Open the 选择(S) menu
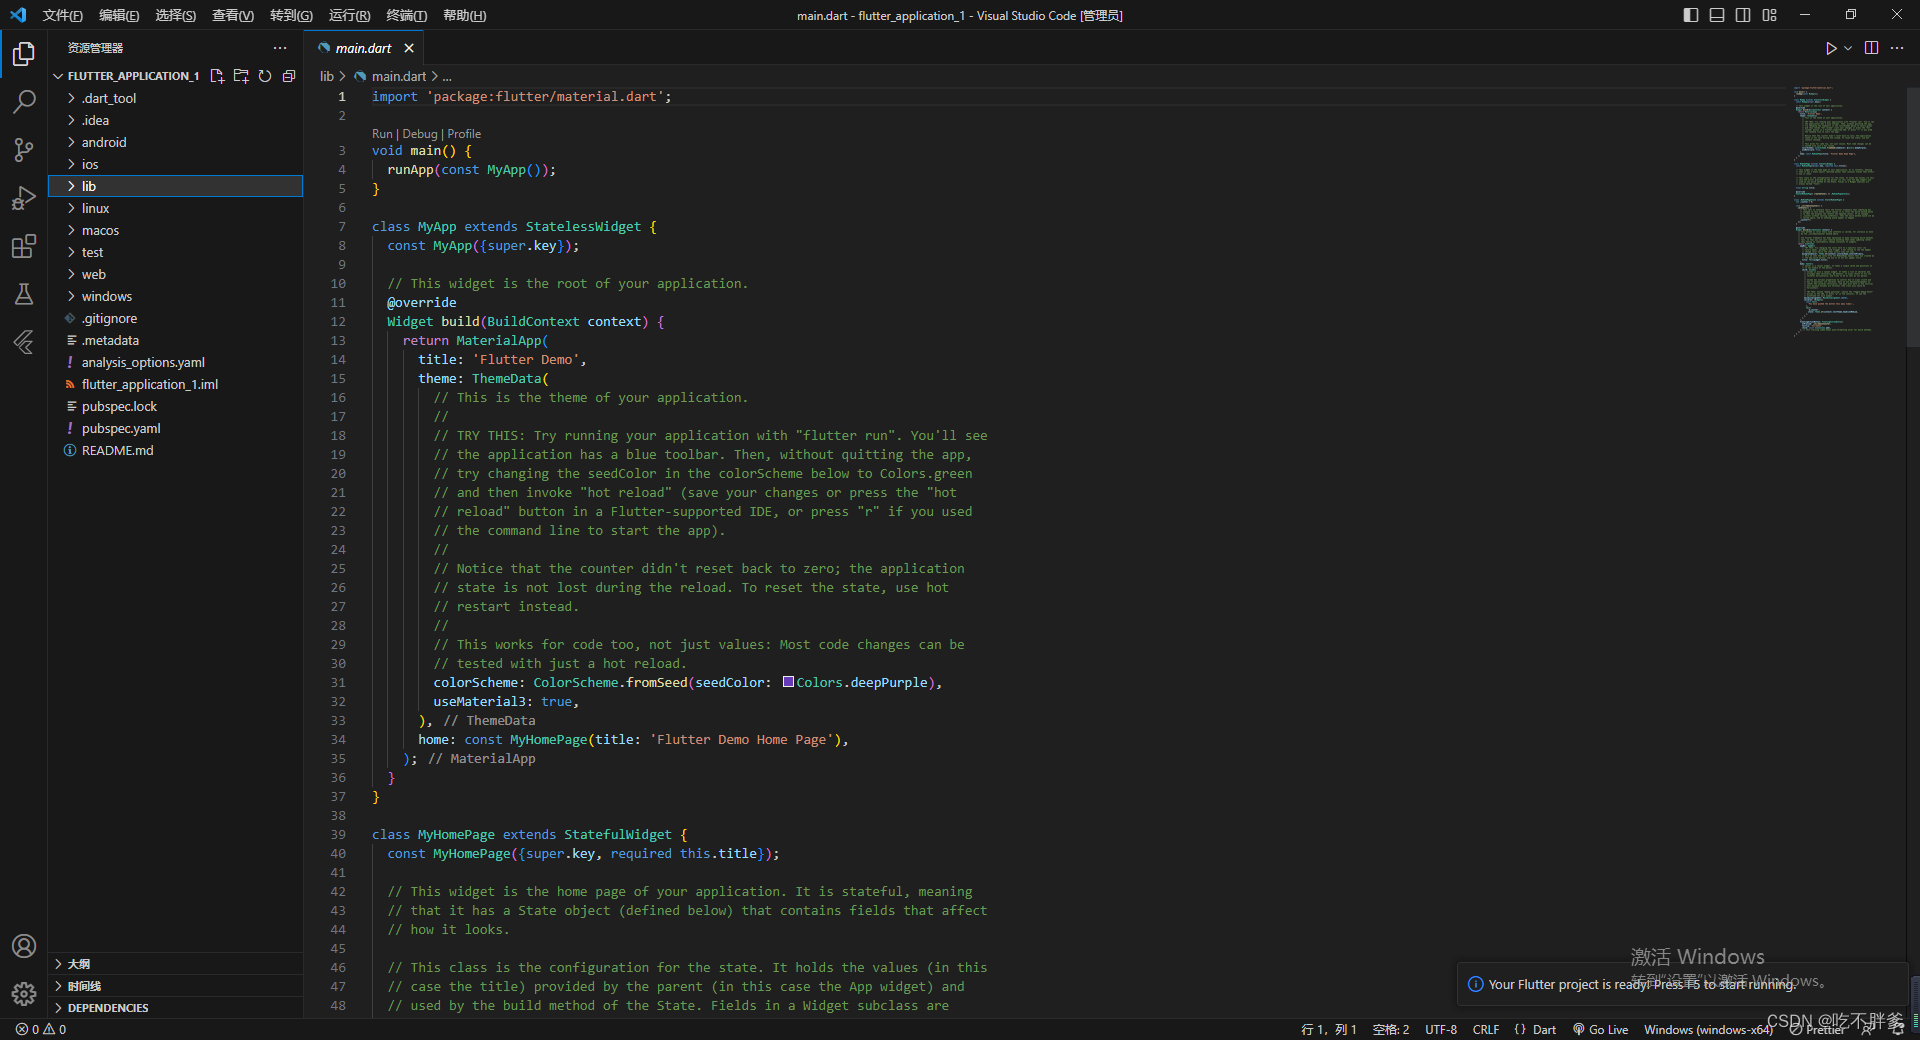 pyautogui.click(x=176, y=15)
